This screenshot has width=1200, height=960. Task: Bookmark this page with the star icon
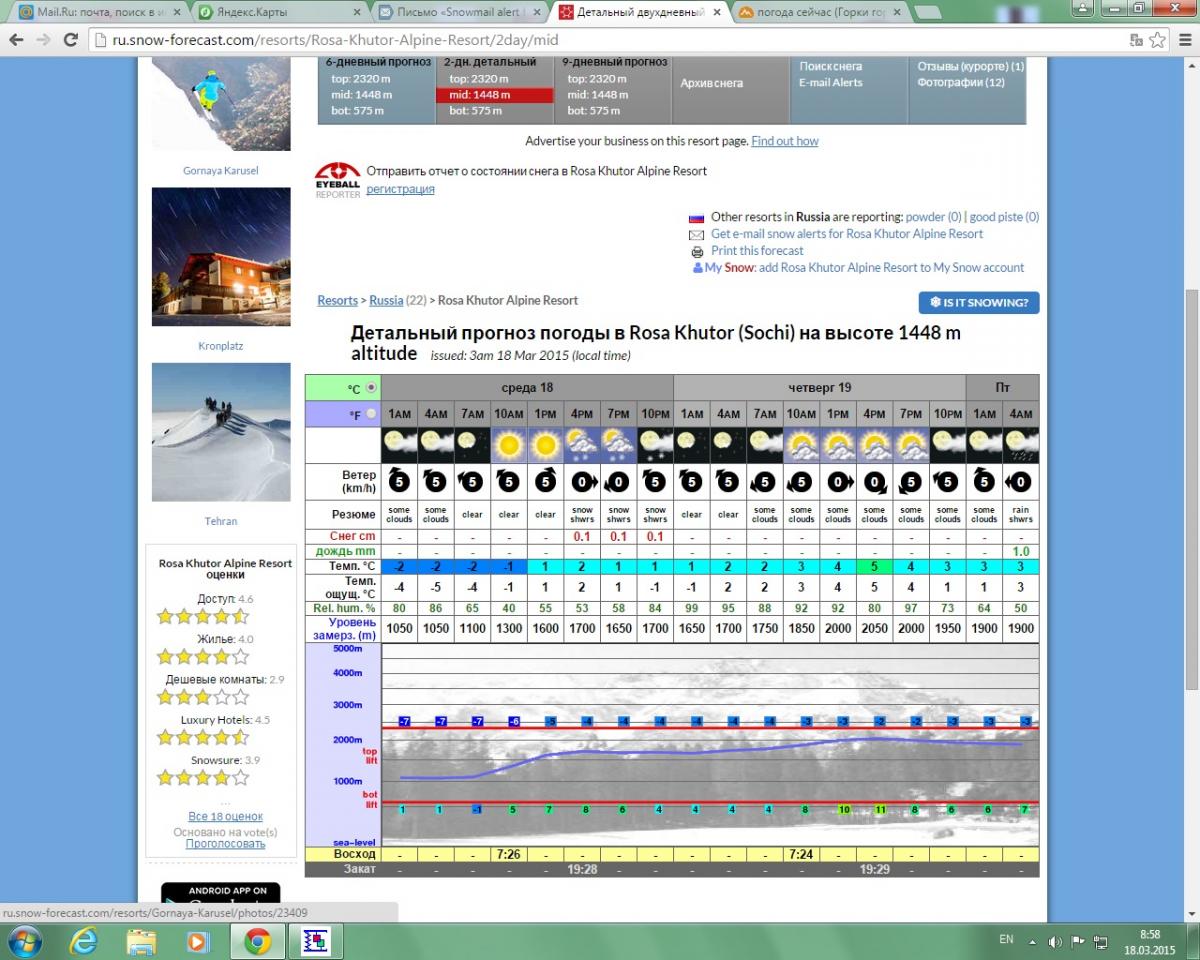click(x=1157, y=40)
